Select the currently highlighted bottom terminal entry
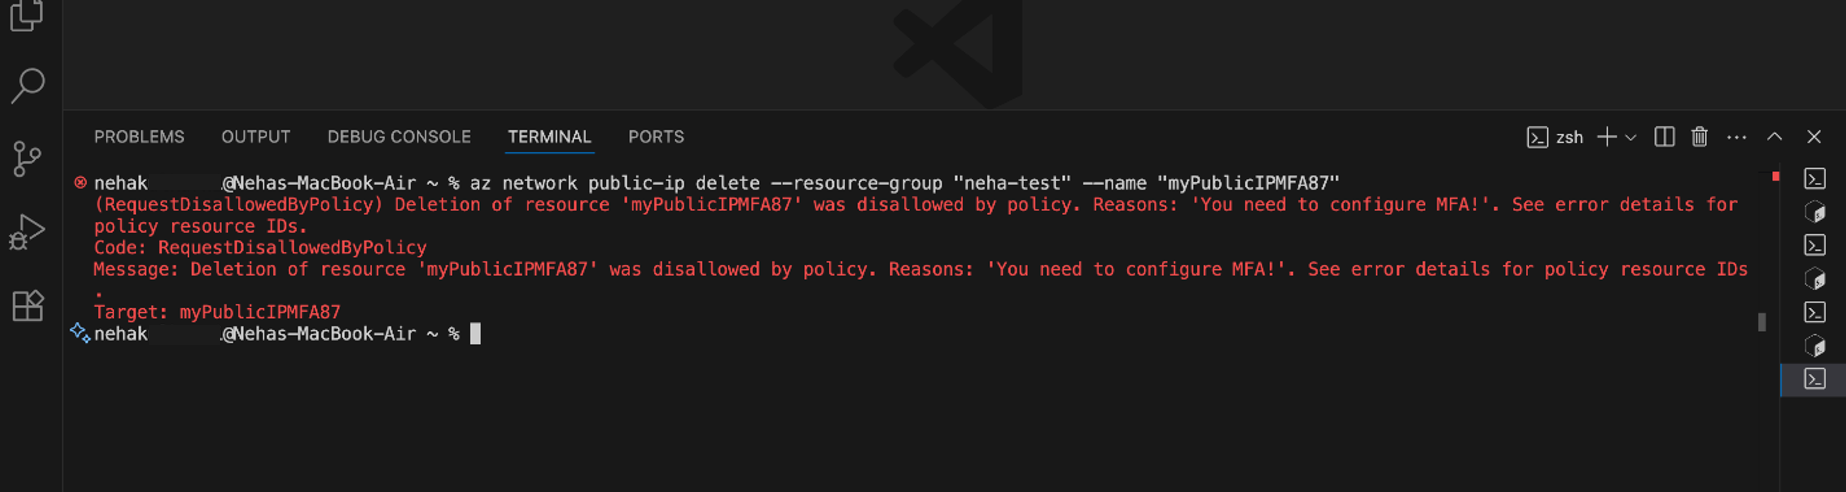 click(1814, 379)
